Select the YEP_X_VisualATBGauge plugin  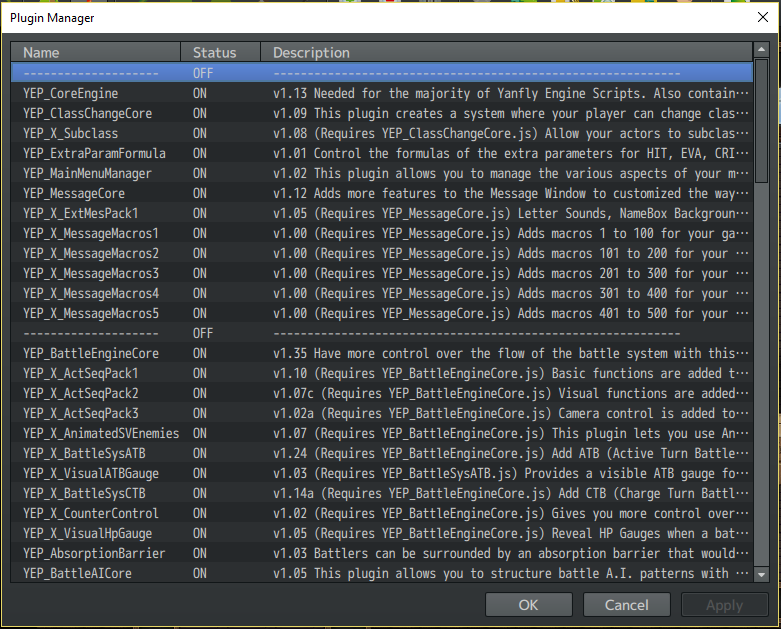[x=382, y=473]
